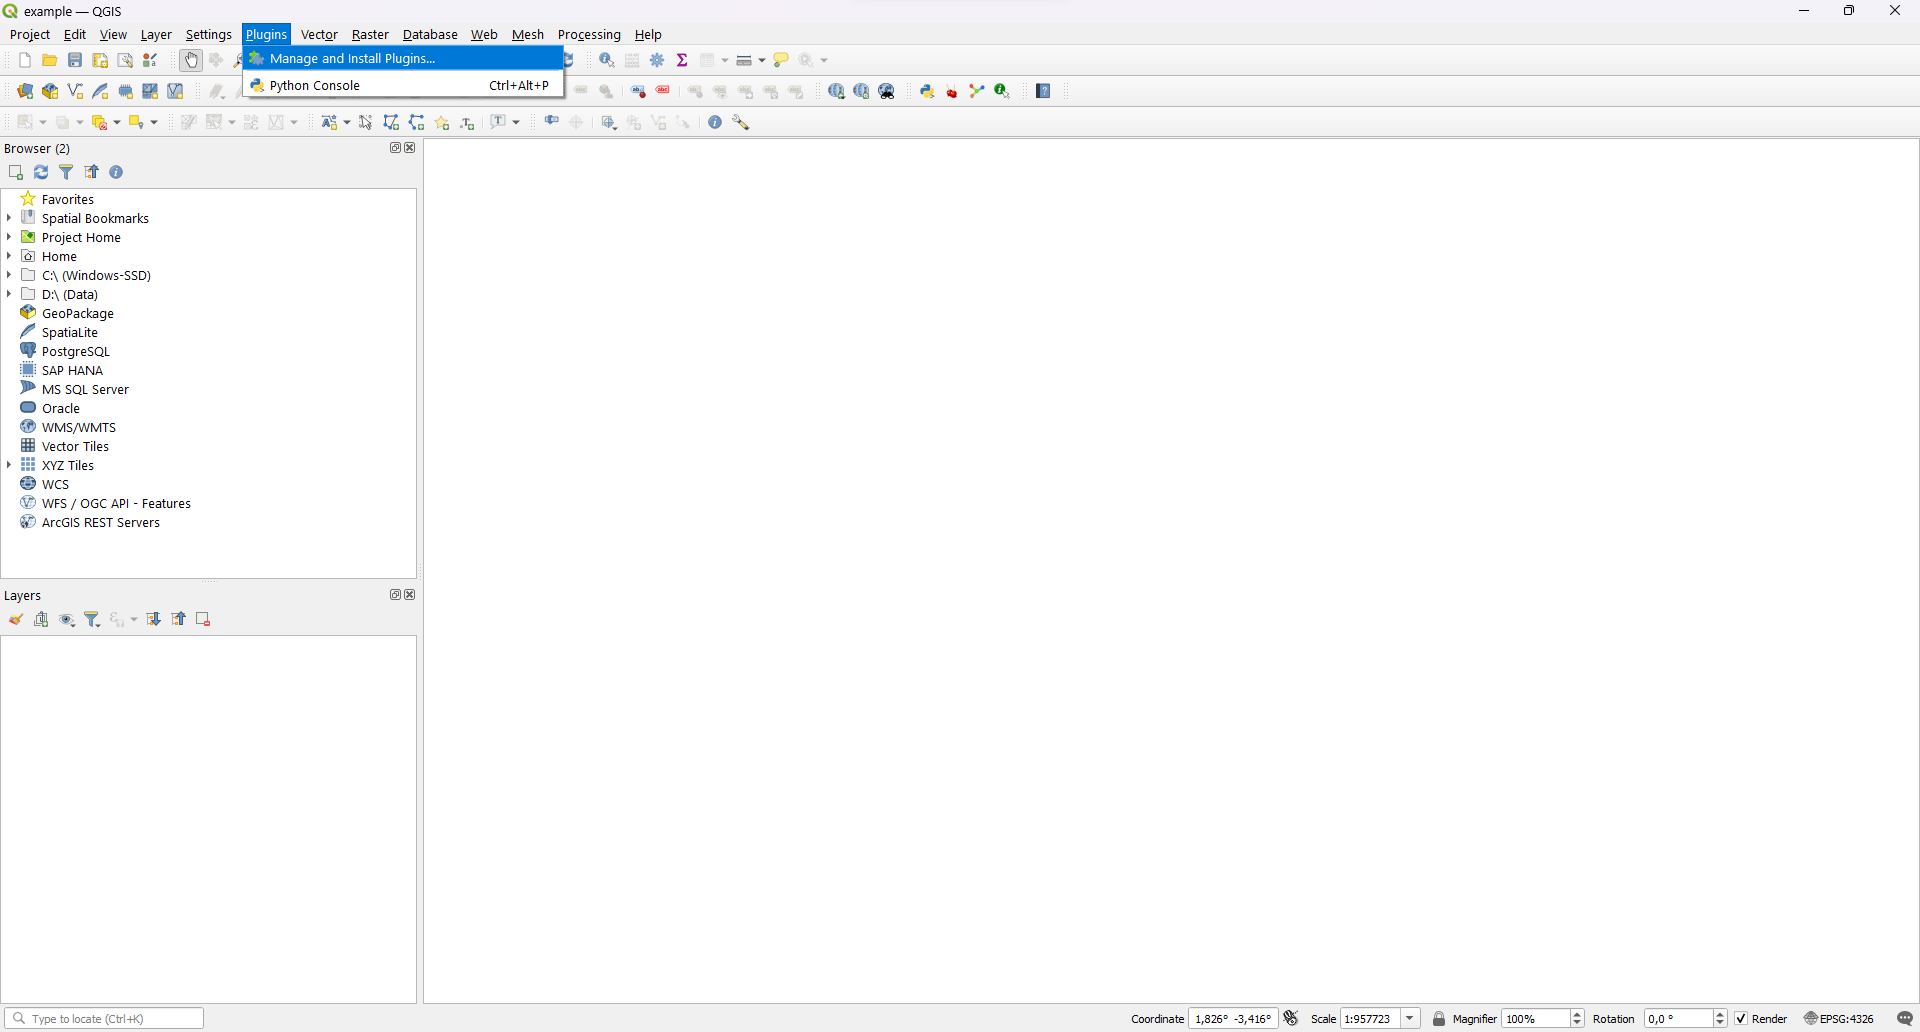The width and height of the screenshot is (1920, 1032).
Task: Open Data Source Manager icon
Action: pos(25,91)
